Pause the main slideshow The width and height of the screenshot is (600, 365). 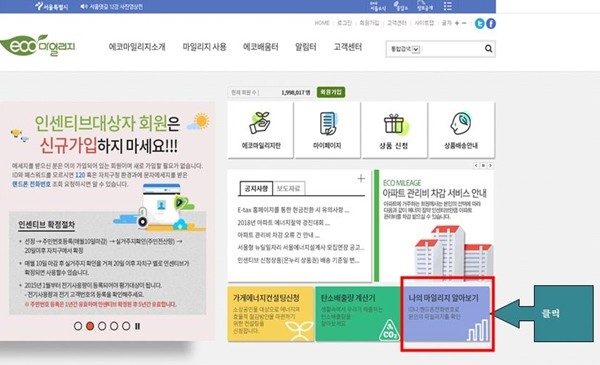(137, 326)
